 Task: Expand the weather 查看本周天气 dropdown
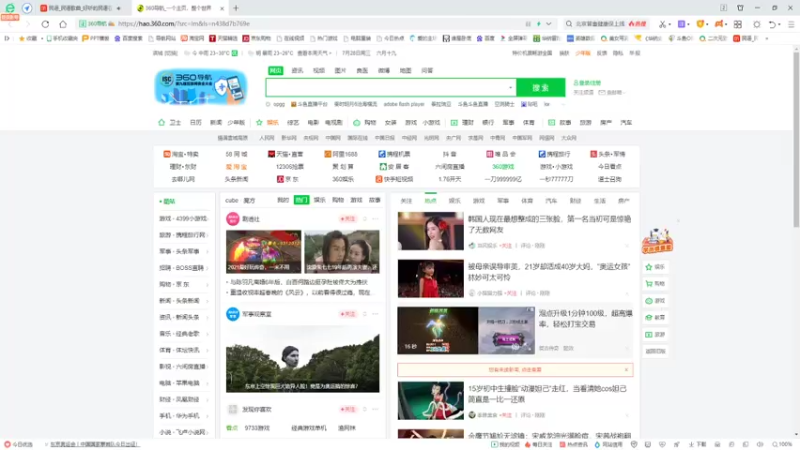tap(314, 53)
